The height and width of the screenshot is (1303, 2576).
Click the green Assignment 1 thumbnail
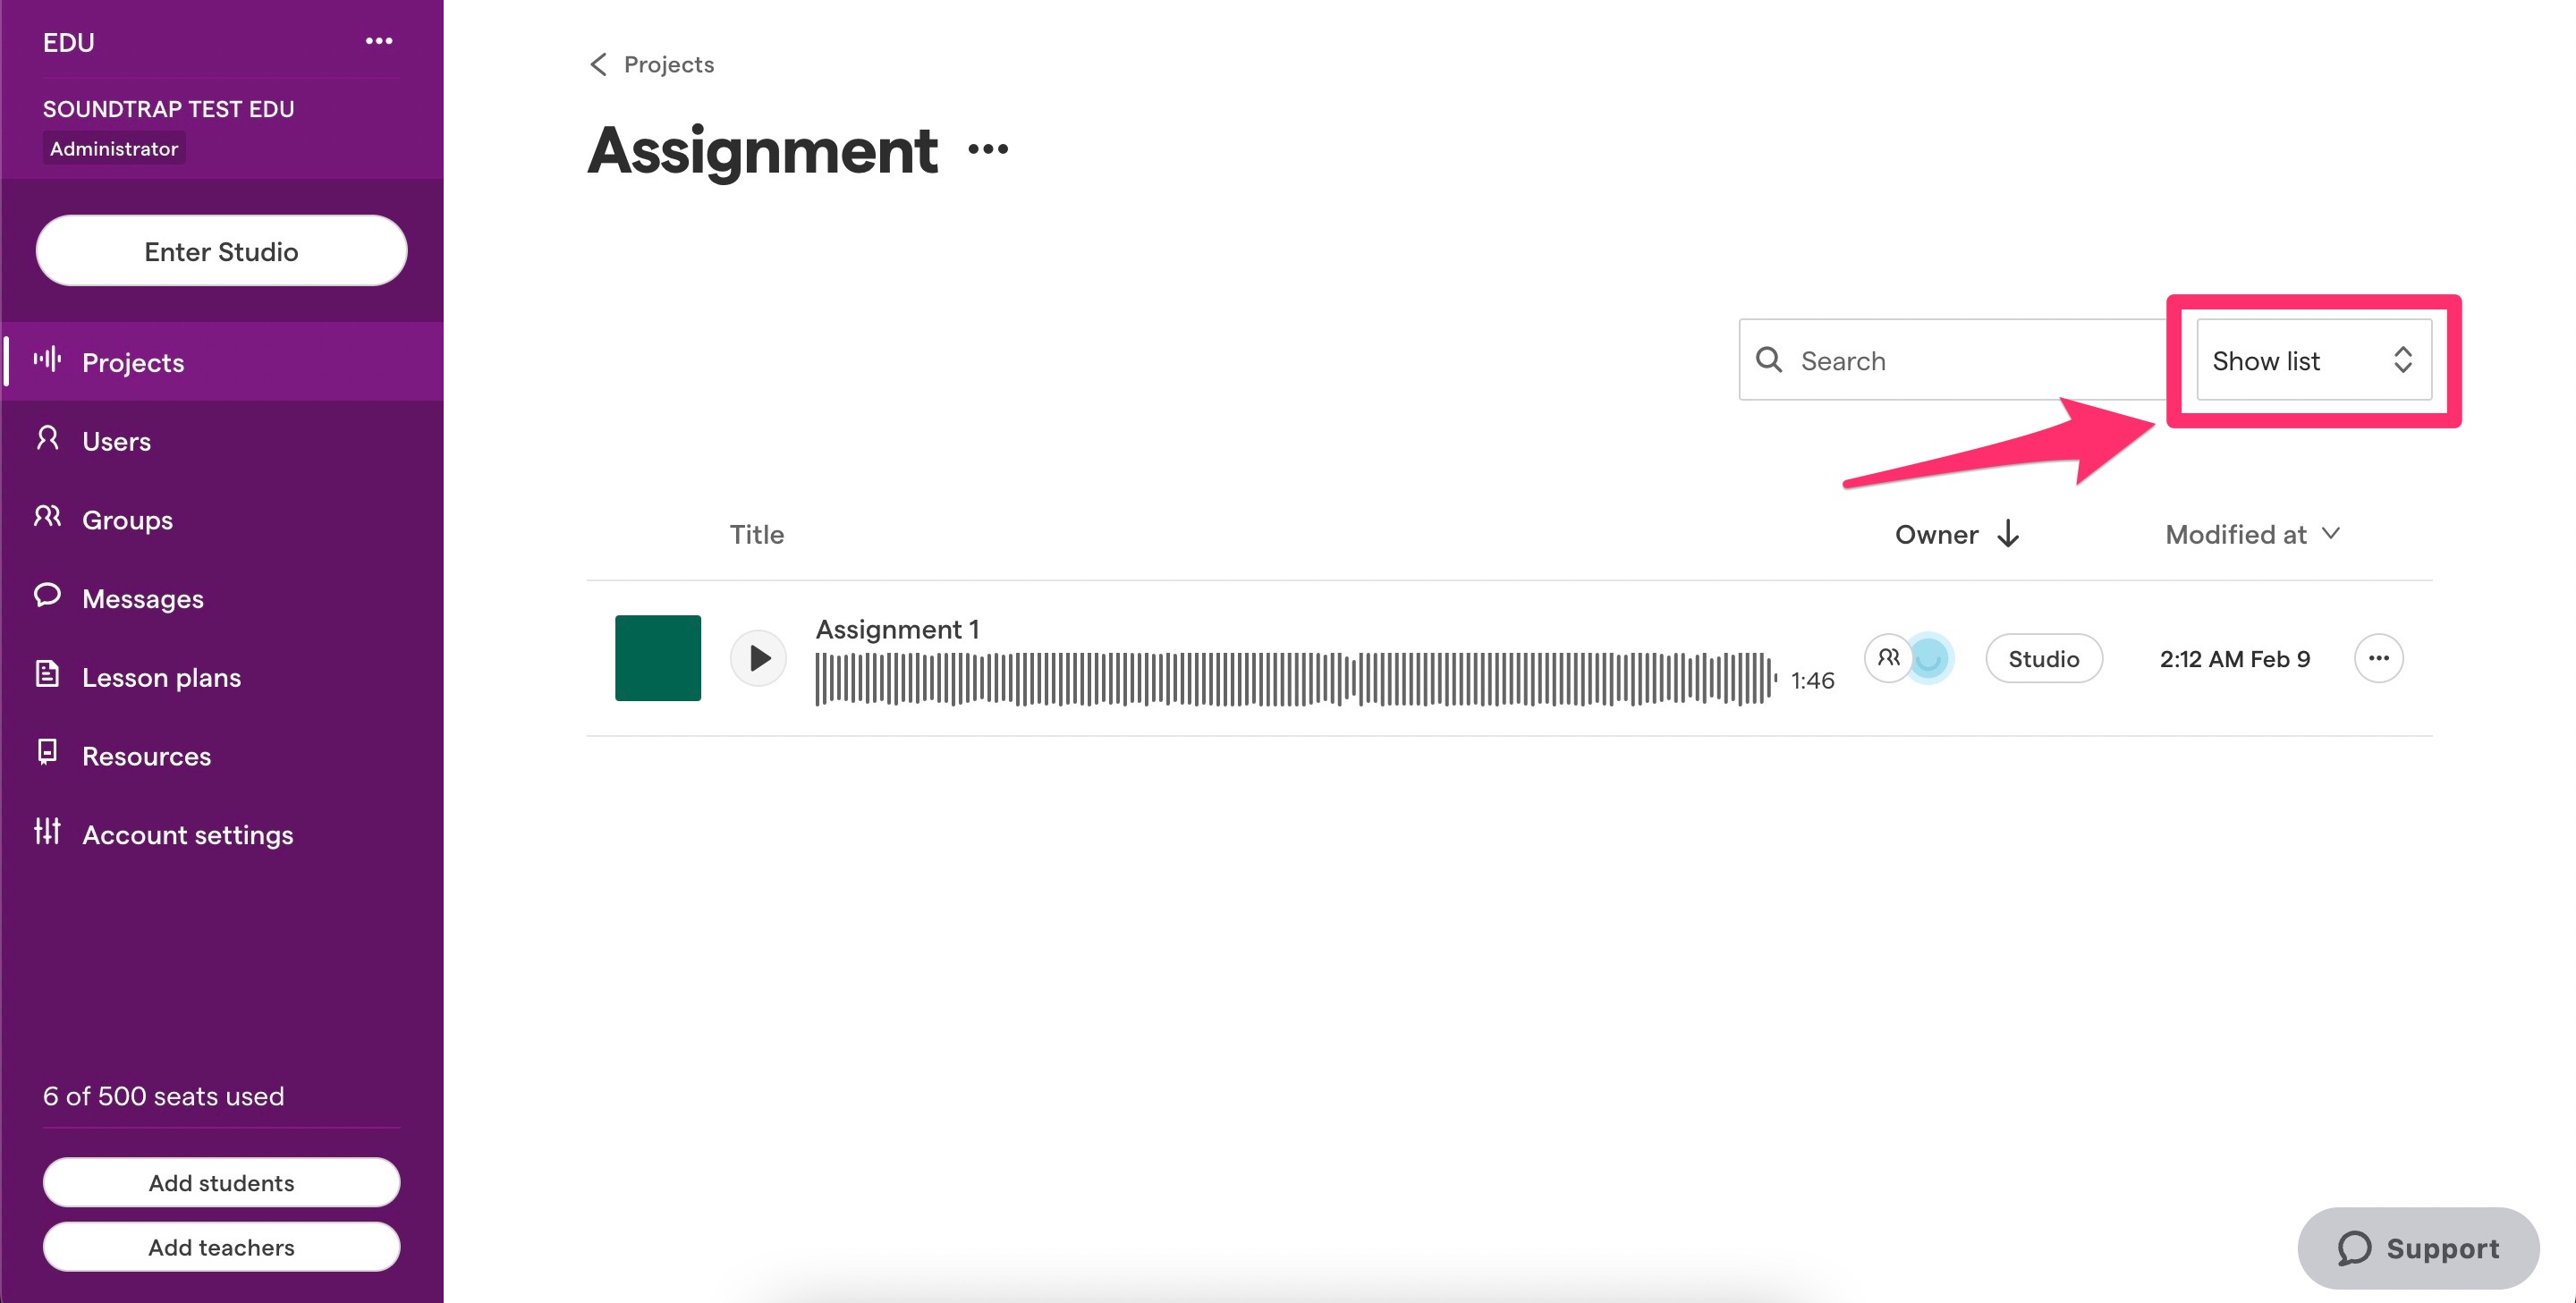[657, 658]
